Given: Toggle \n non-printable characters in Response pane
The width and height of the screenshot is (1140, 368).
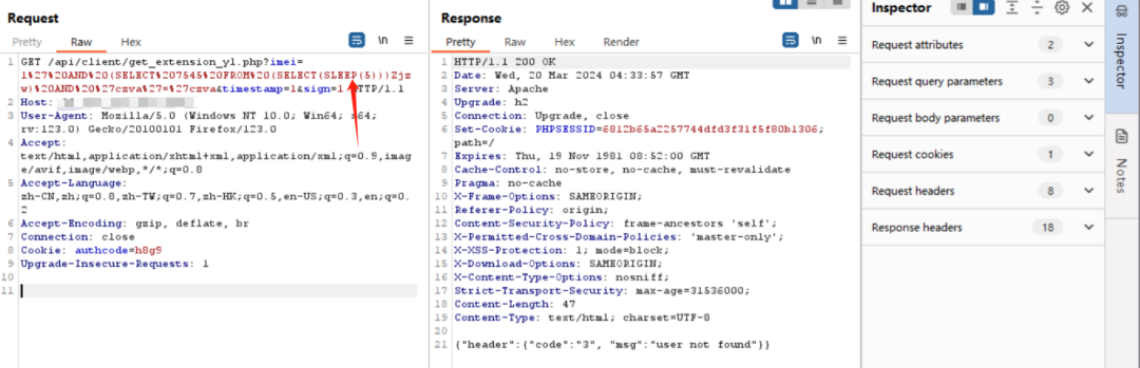Looking at the screenshot, I should click(817, 41).
